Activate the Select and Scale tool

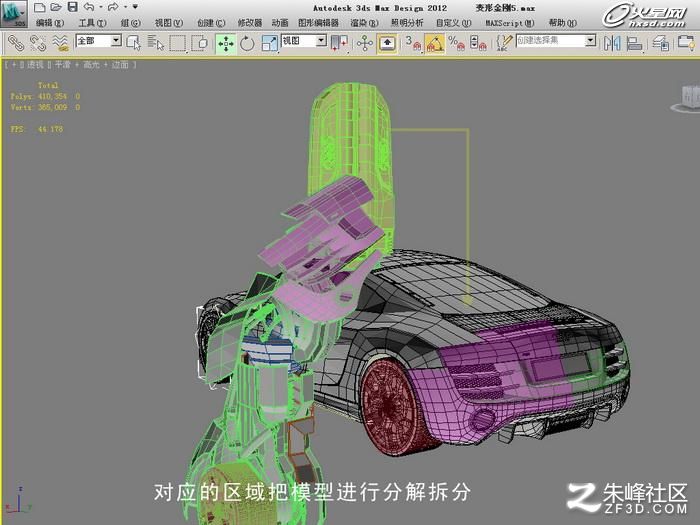269,43
